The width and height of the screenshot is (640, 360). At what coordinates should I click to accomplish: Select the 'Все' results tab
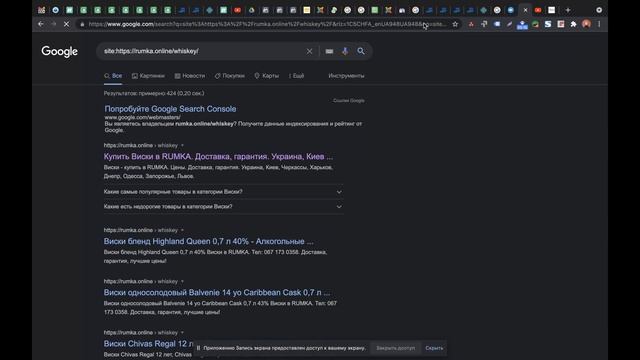point(113,76)
